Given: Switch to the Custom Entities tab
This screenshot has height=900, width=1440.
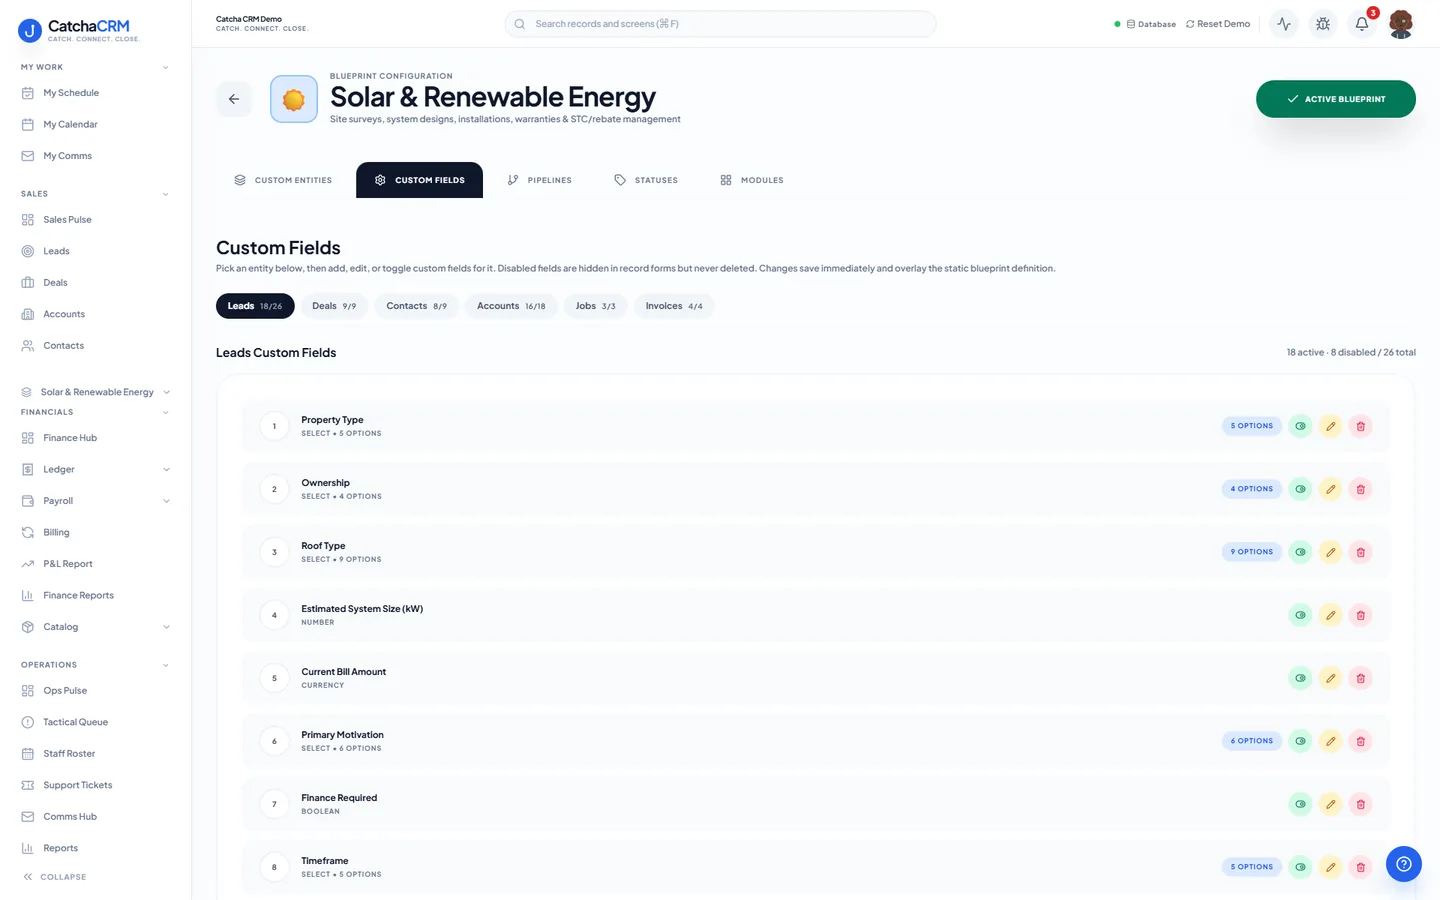Looking at the screenshot, I should 283,180.
